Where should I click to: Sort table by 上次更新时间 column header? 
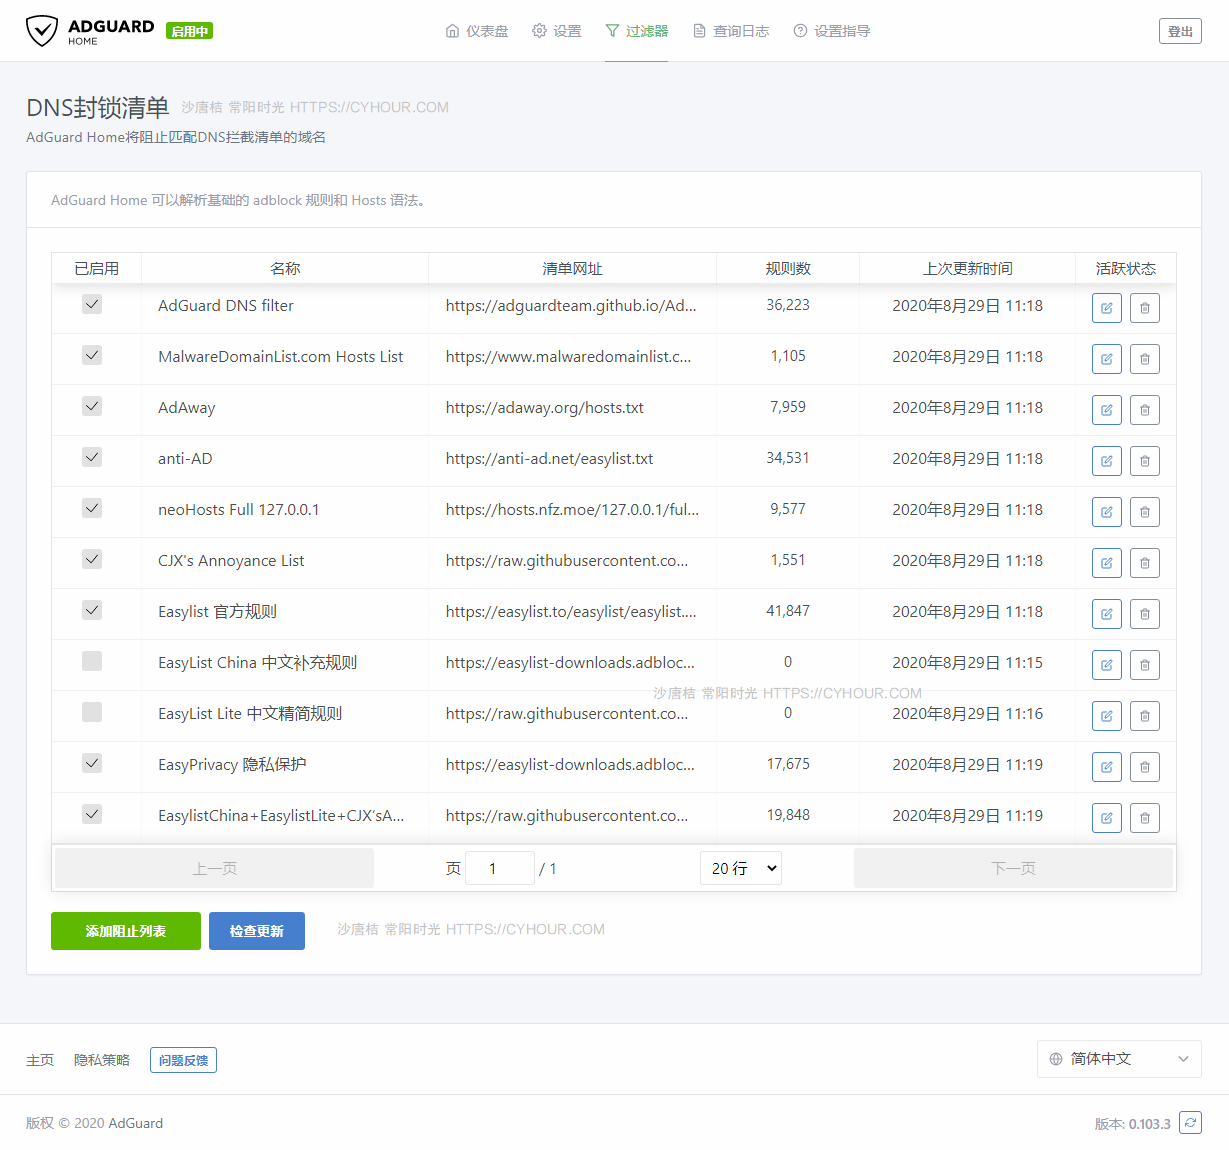[x=967, y=268]
